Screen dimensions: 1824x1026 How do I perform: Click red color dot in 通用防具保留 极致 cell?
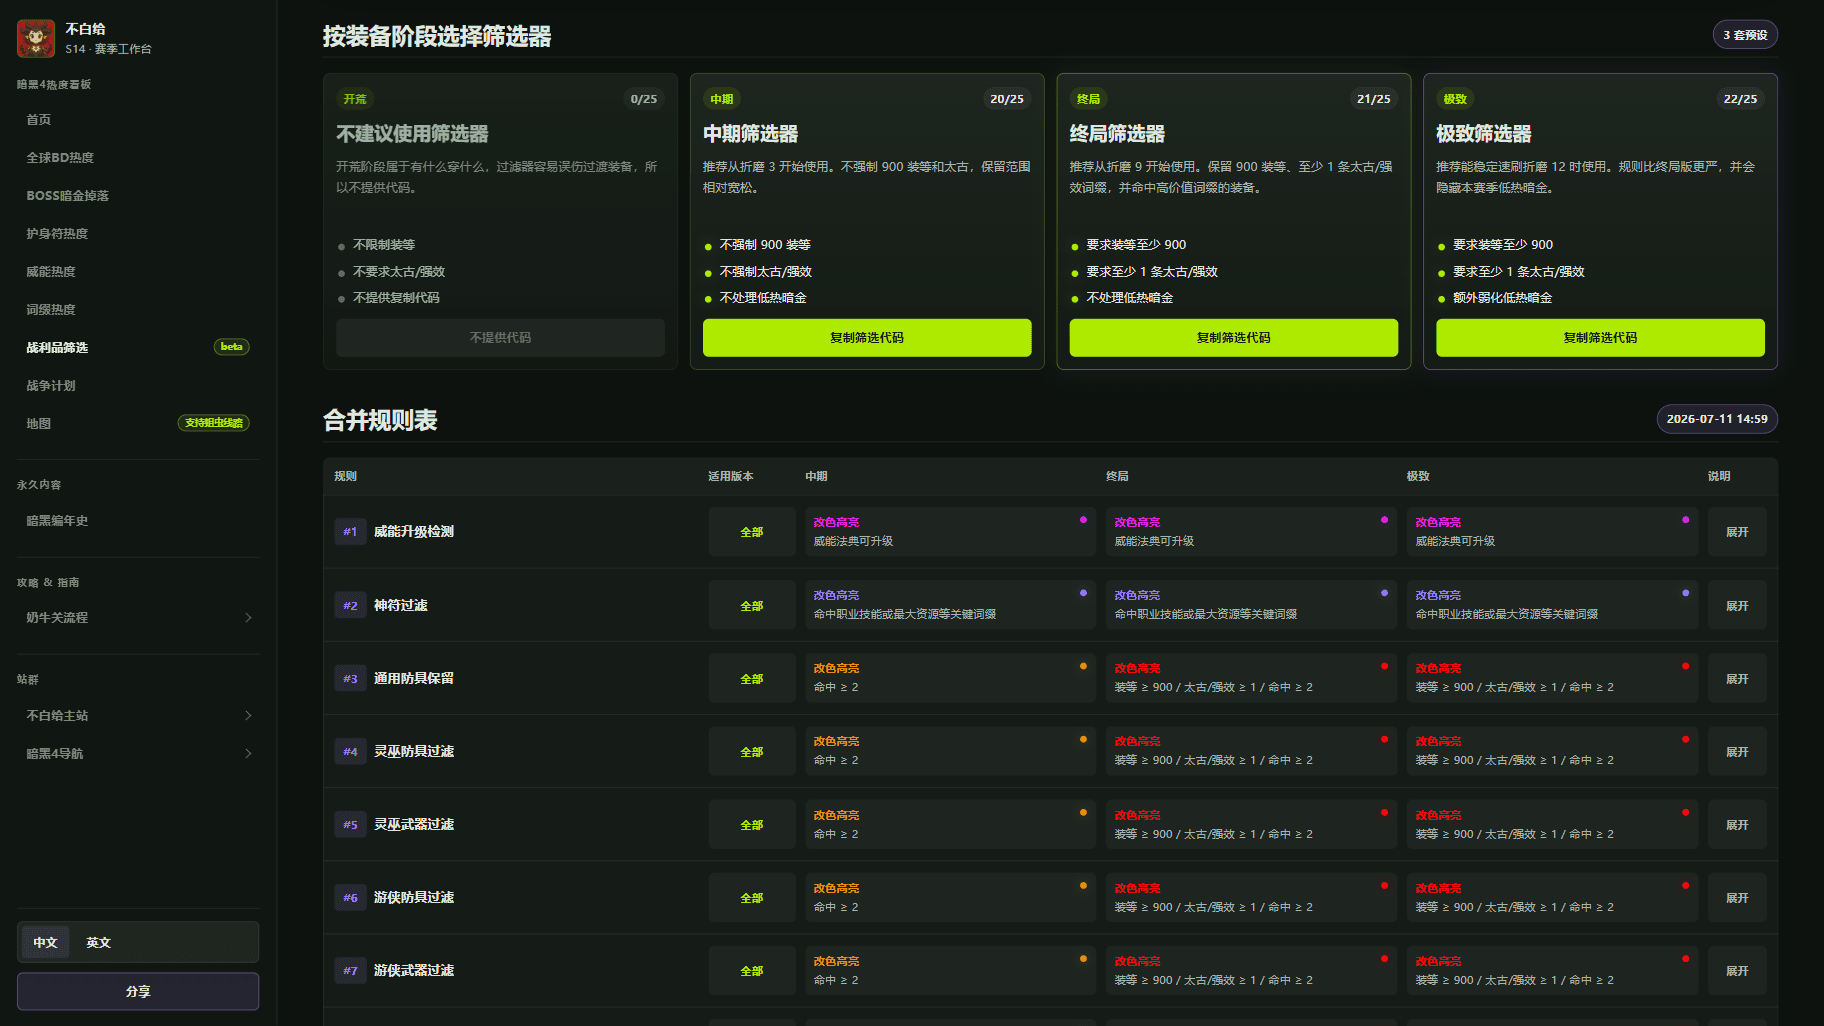click(x=1685, y=666)
